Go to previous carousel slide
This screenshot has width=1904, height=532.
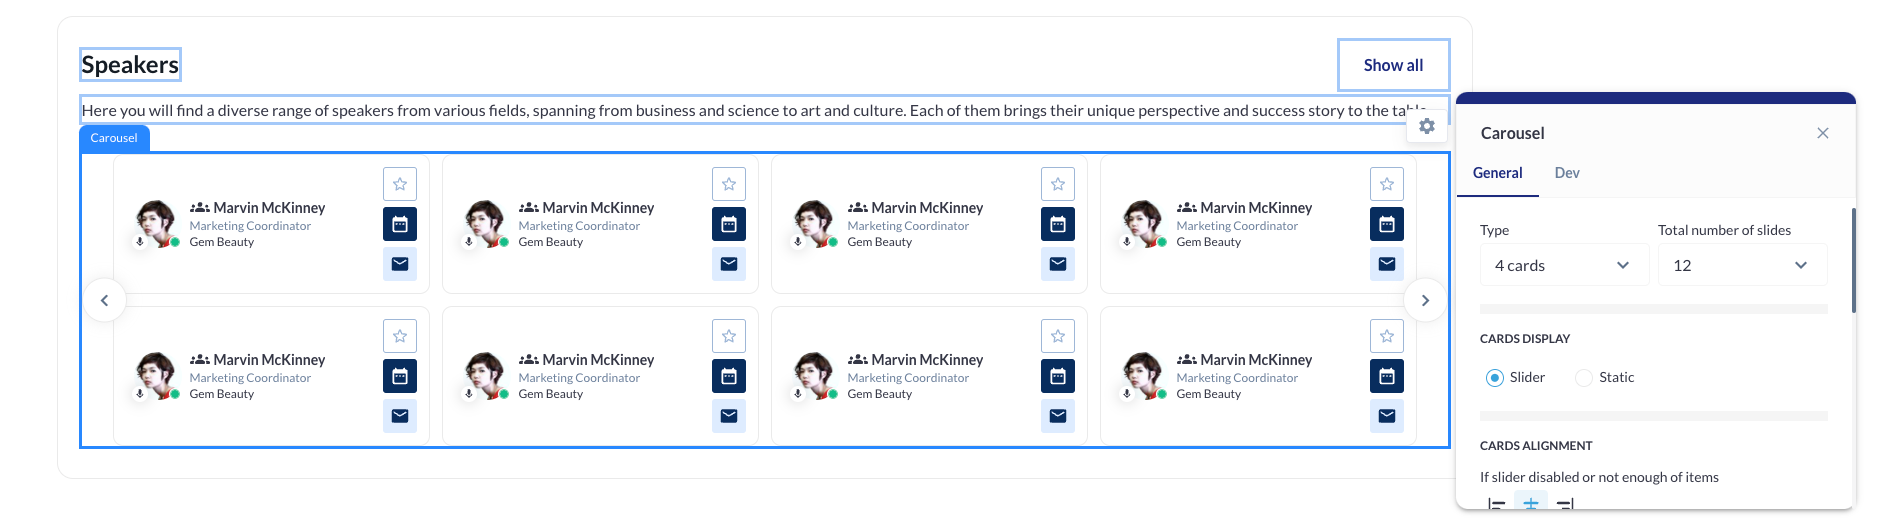(104, 300)
